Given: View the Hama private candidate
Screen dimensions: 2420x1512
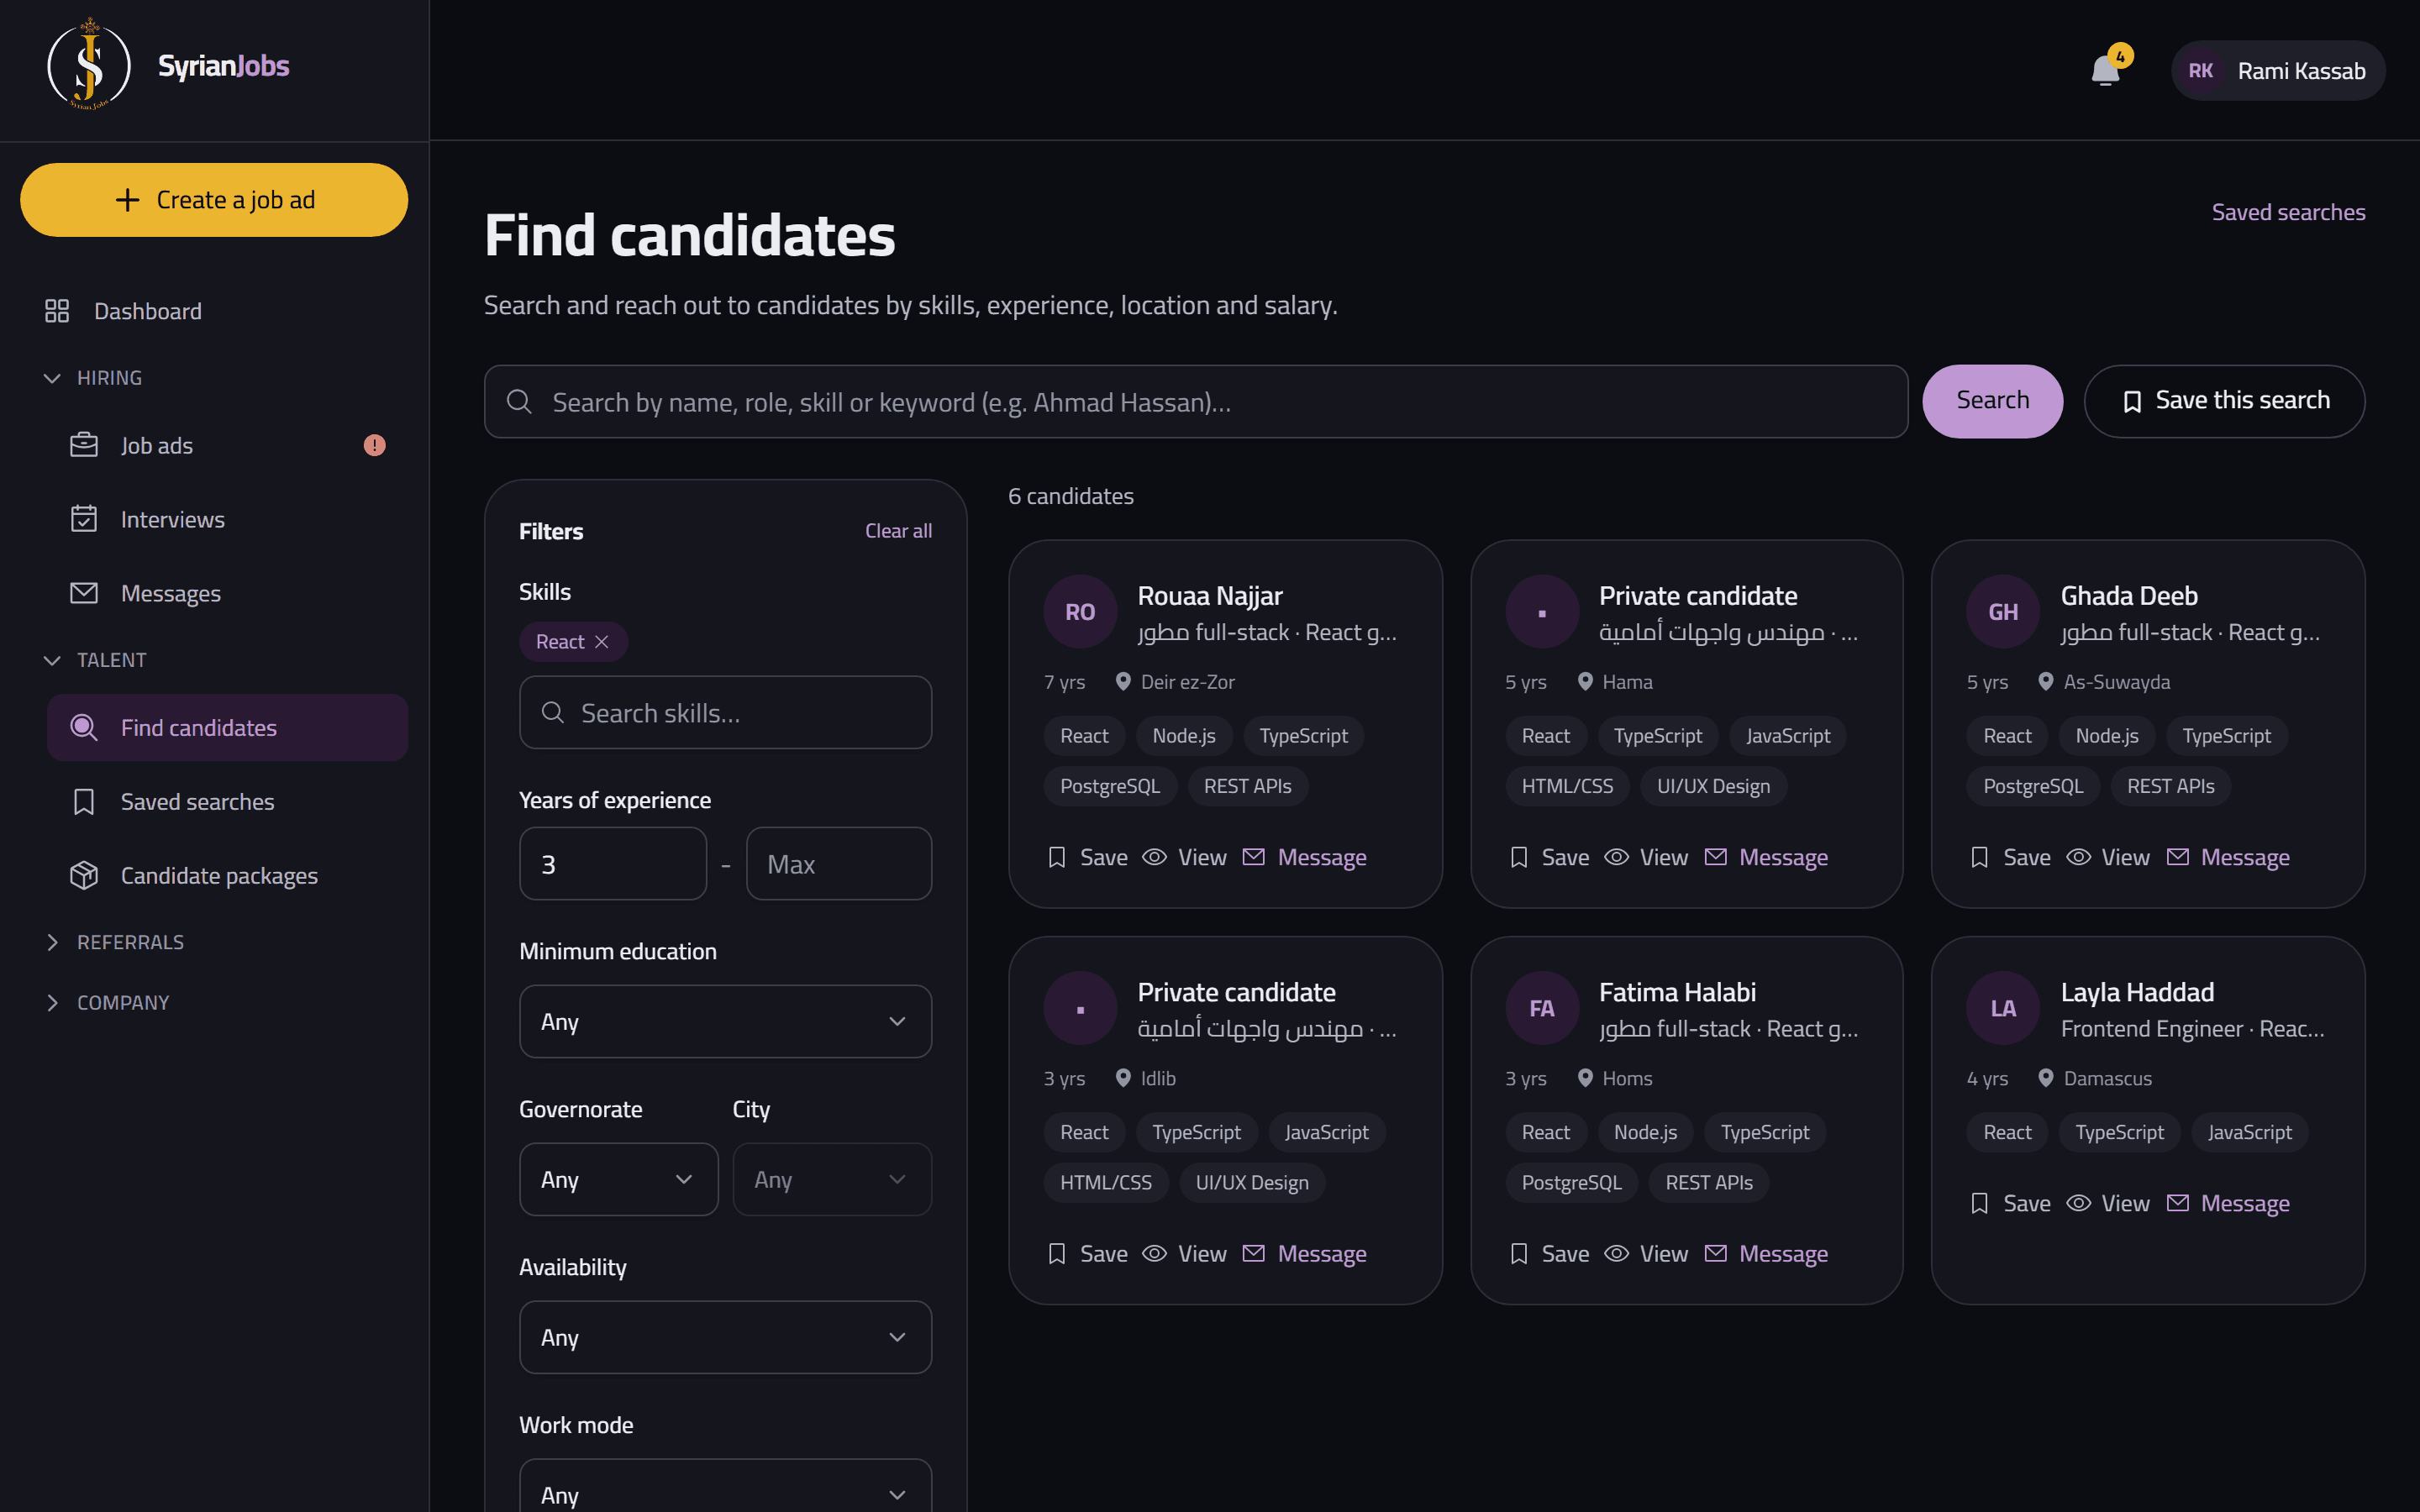Looking at the screenshot, I should [x=1646, y=857].
